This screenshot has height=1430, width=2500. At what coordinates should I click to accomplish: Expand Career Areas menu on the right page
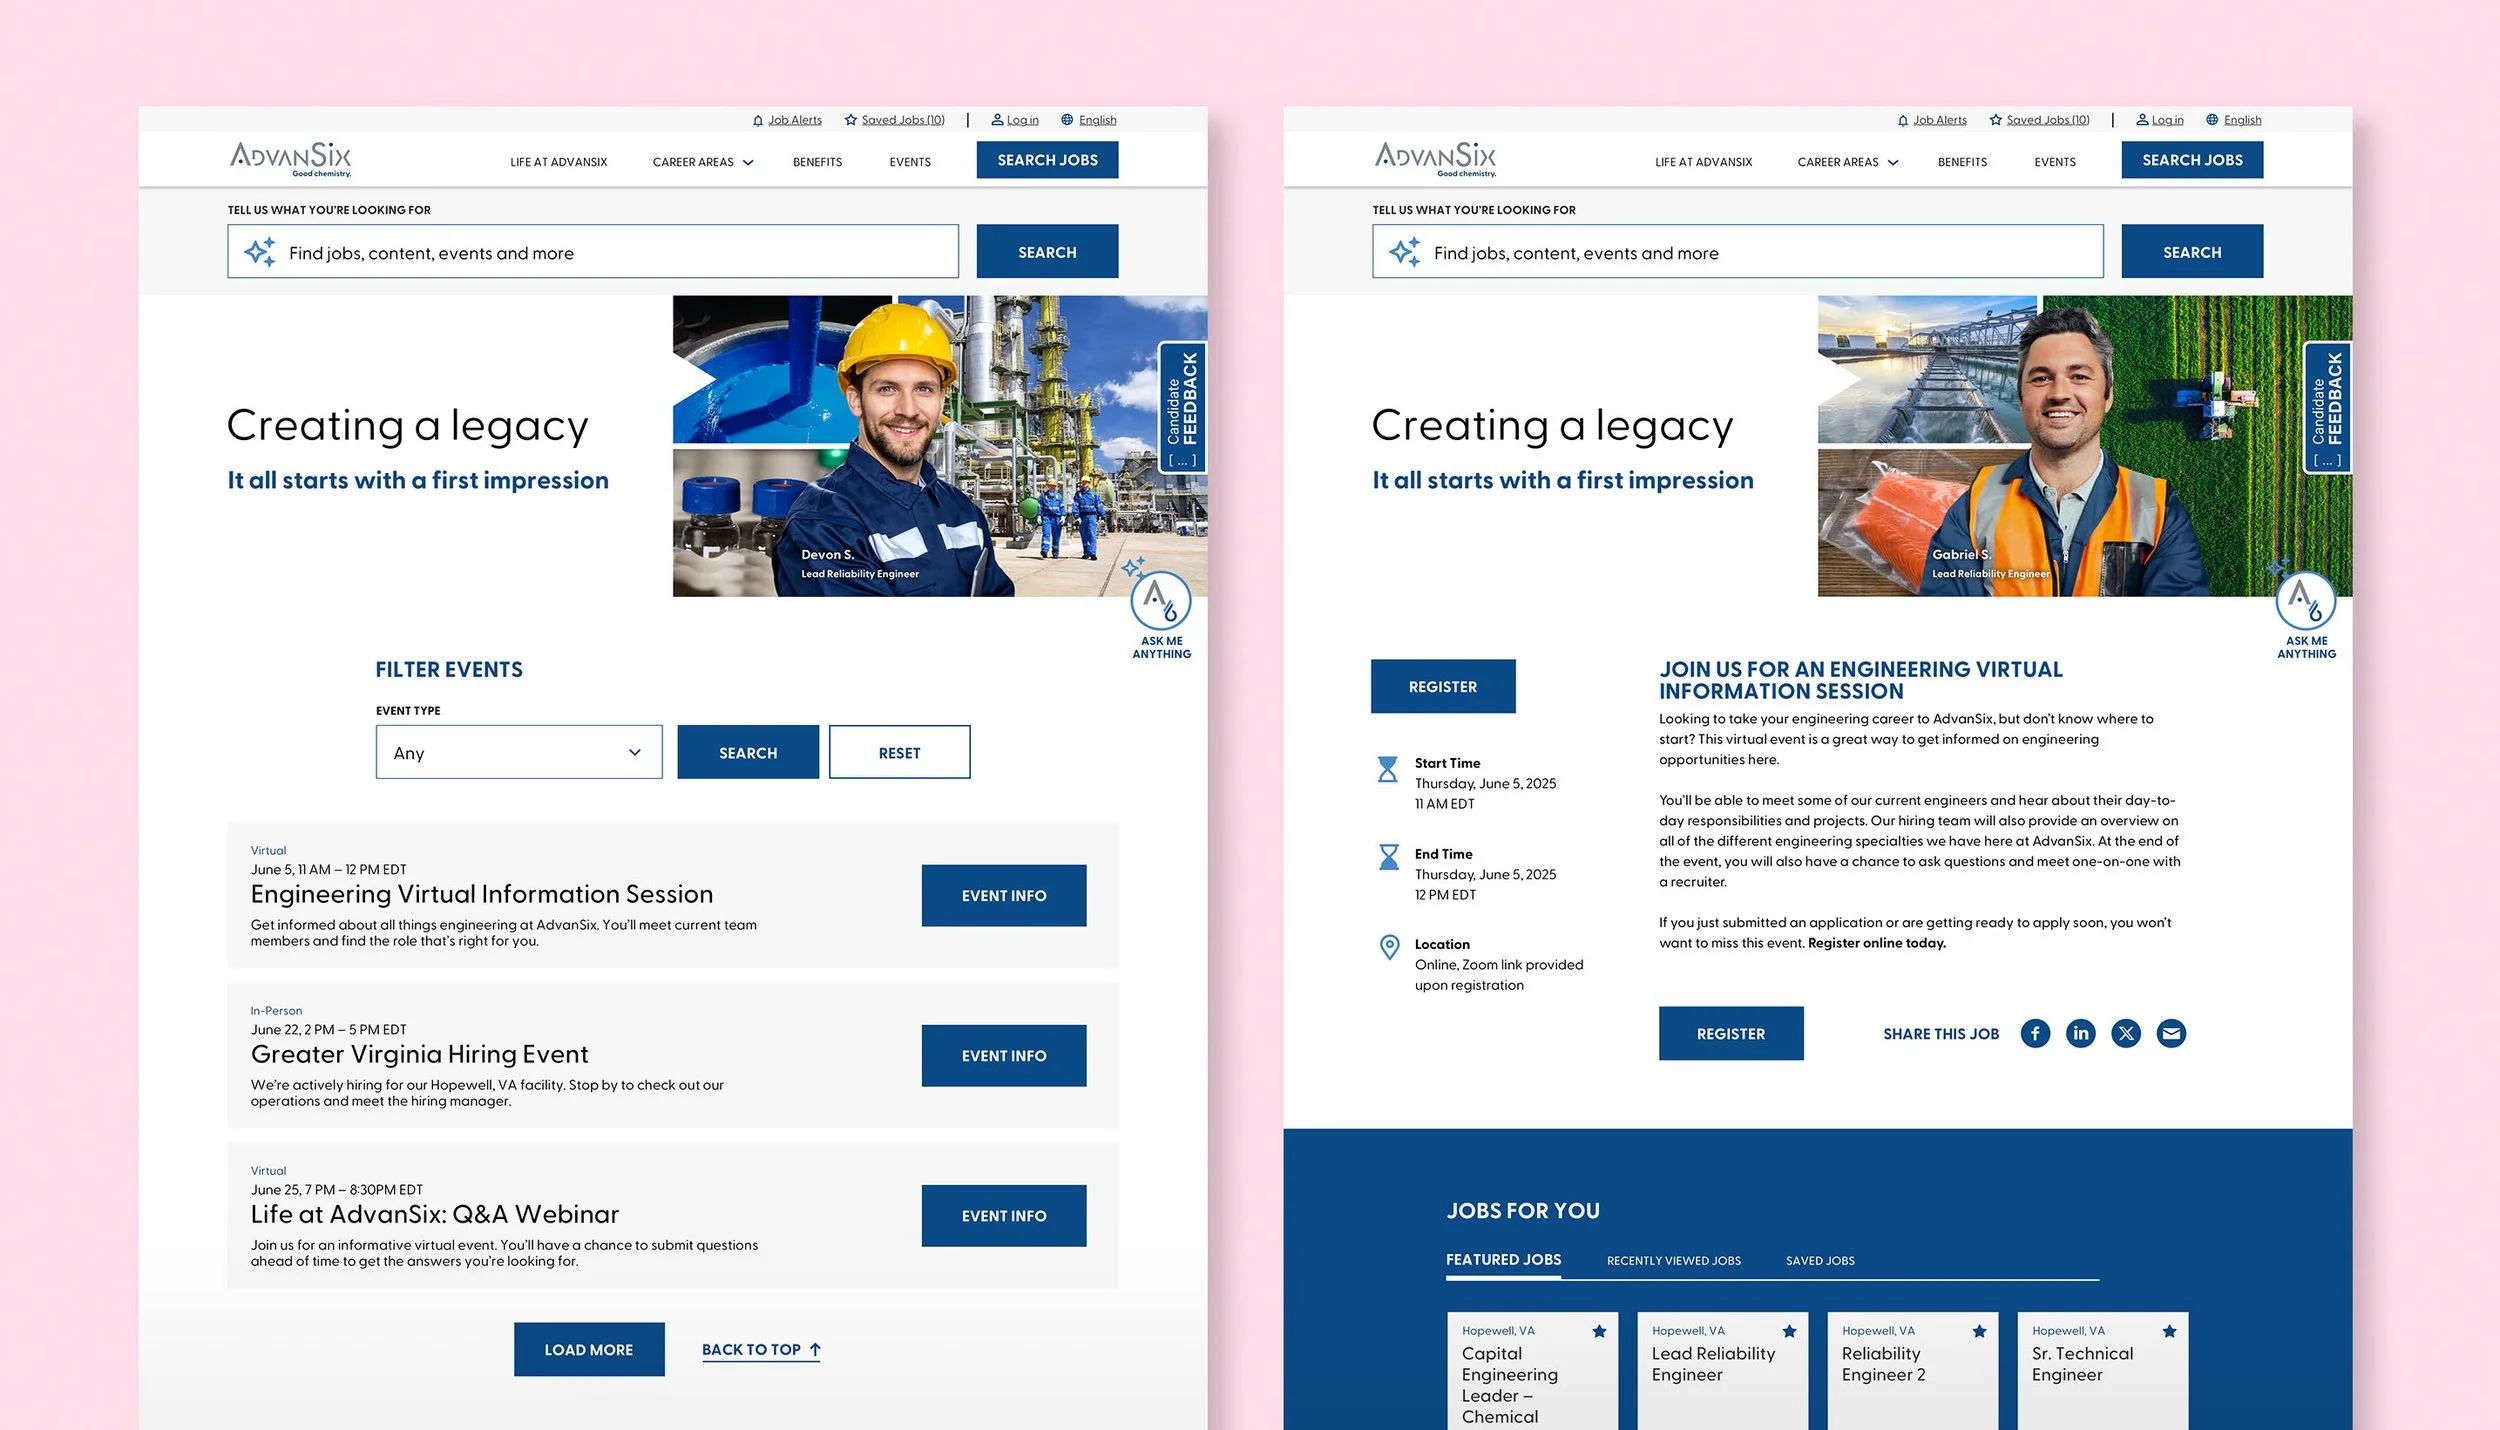pyautogui.click(x=1848, y=162)
